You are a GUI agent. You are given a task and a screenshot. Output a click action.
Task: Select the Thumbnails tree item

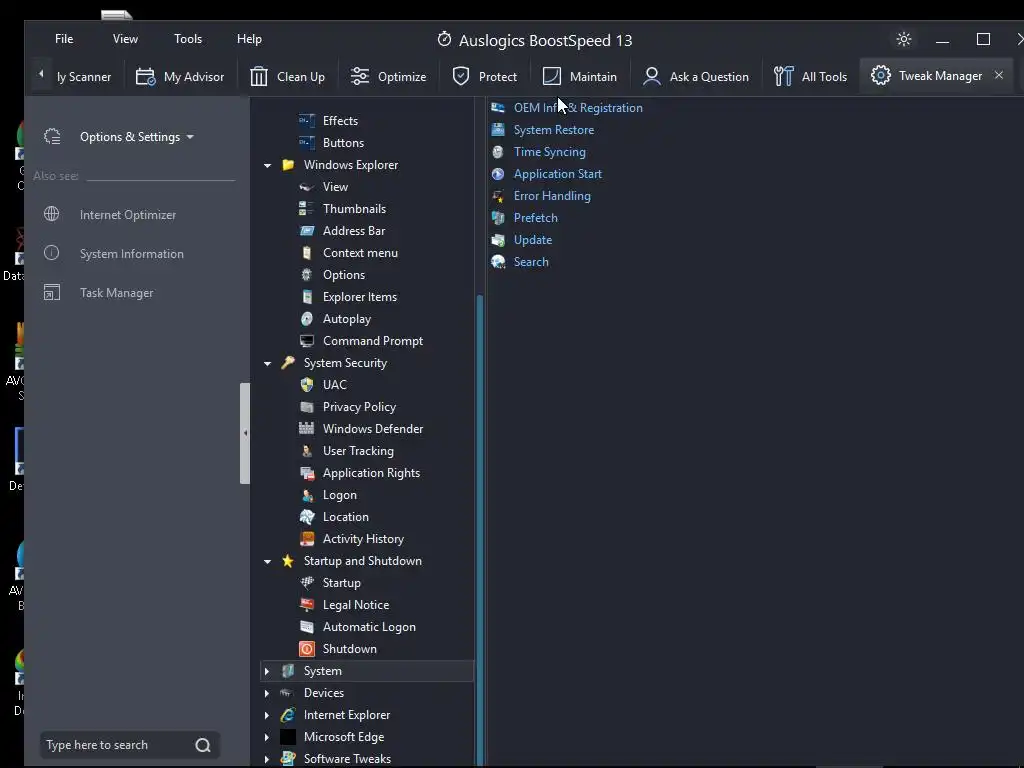(x=354, y=209)
